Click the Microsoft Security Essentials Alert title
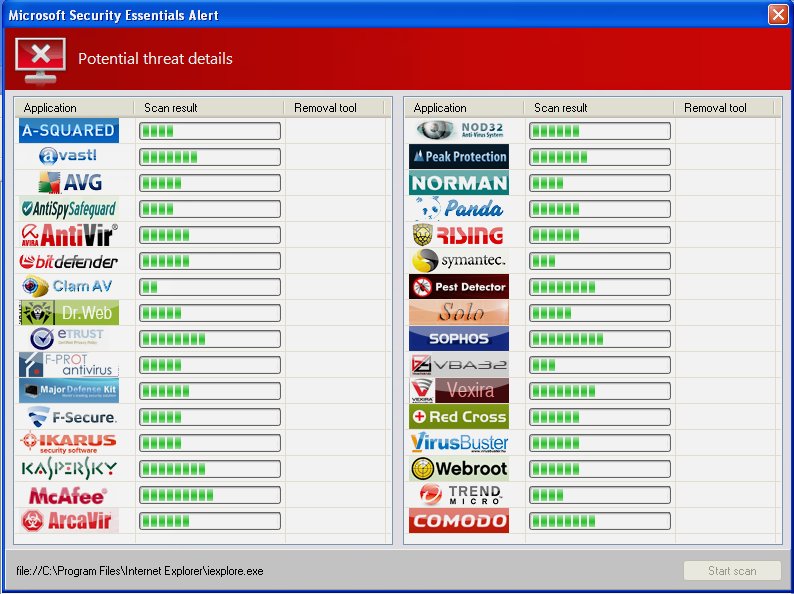This screenshot has width=794, height=594. [x=113, y=15]
